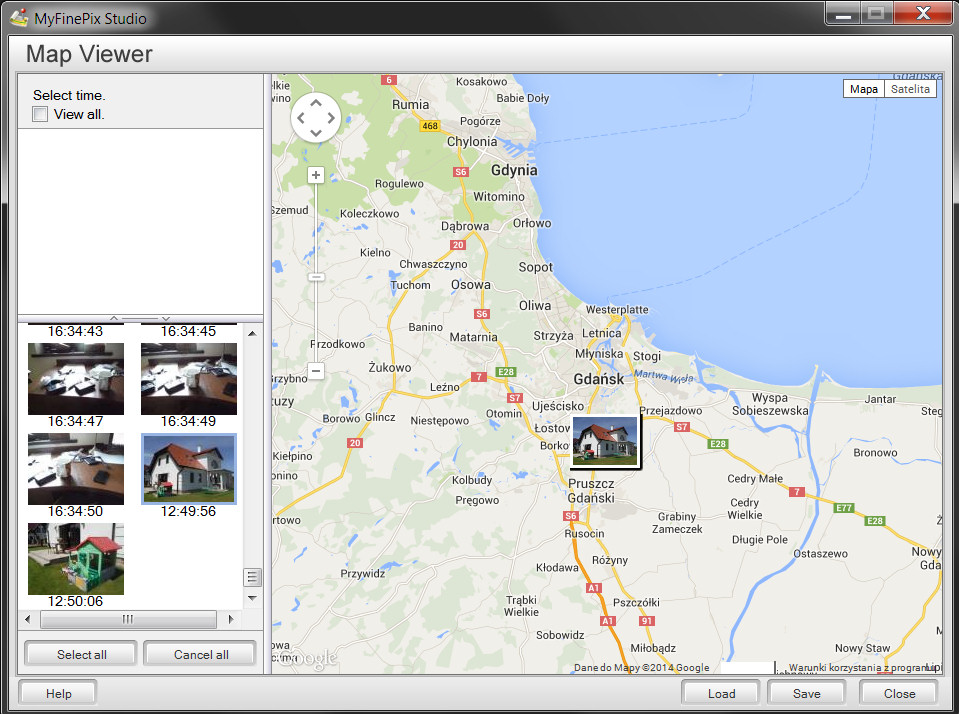Click the MyFinePix Studio title bar icon
Screen dimensions: 959x714
tap(19, 18)
